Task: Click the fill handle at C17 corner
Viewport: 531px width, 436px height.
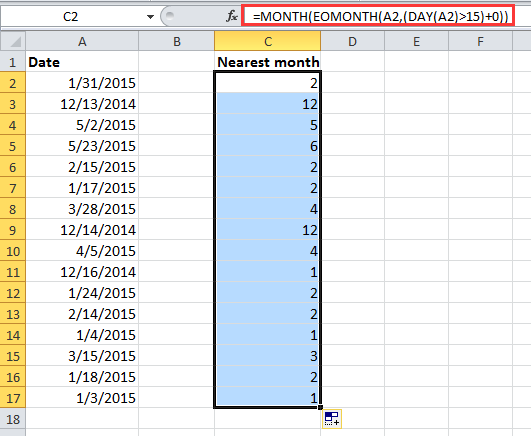Action: coord(320,407)
